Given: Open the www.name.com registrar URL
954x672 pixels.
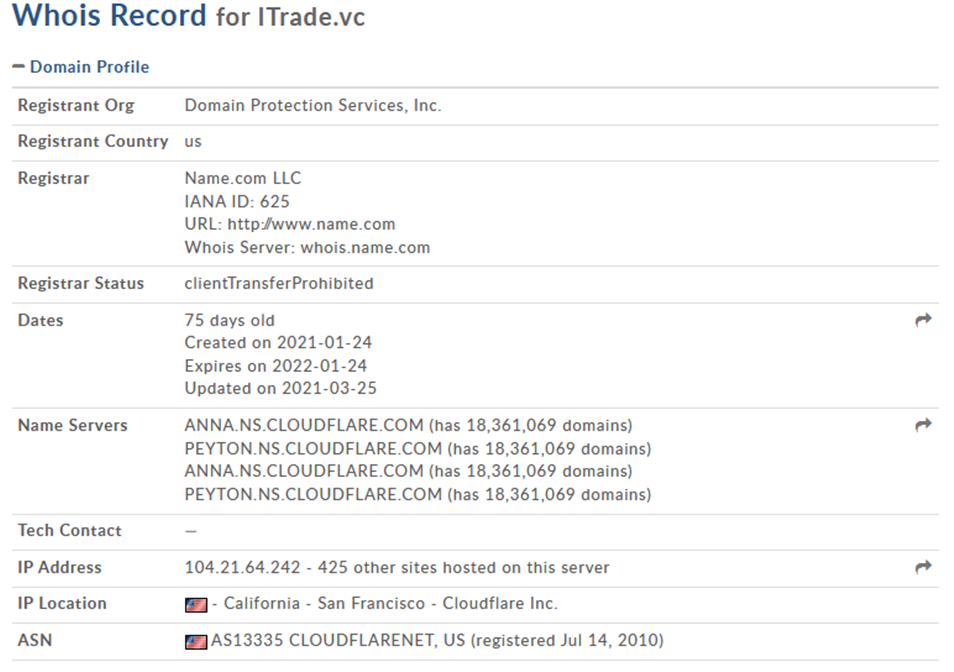Looking at the screenshot, I should (311, 224).
